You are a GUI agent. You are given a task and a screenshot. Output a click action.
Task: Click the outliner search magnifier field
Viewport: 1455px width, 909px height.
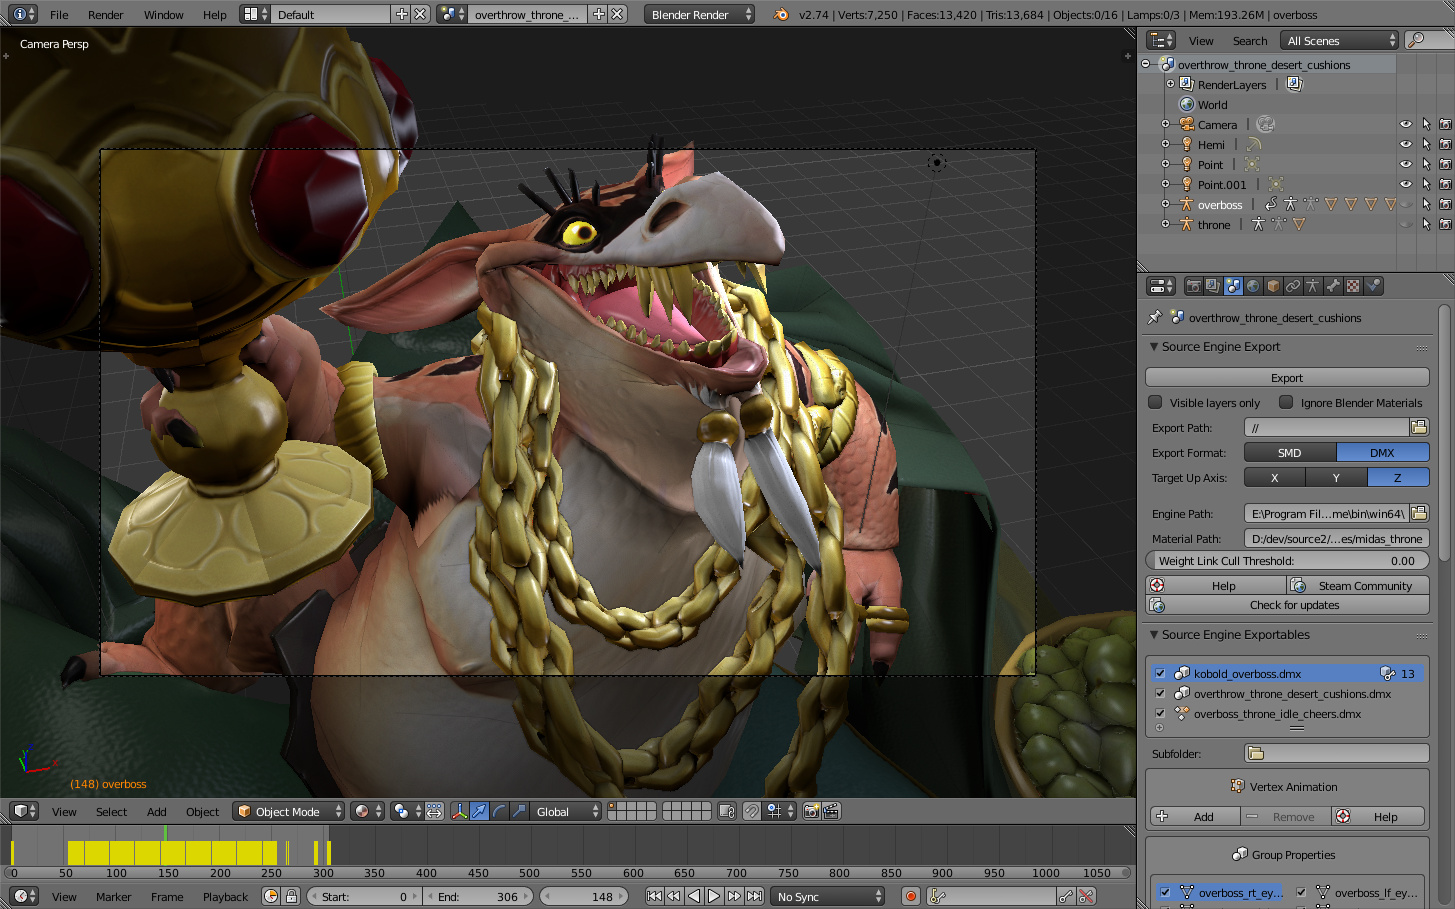(x=1428, y=40)
